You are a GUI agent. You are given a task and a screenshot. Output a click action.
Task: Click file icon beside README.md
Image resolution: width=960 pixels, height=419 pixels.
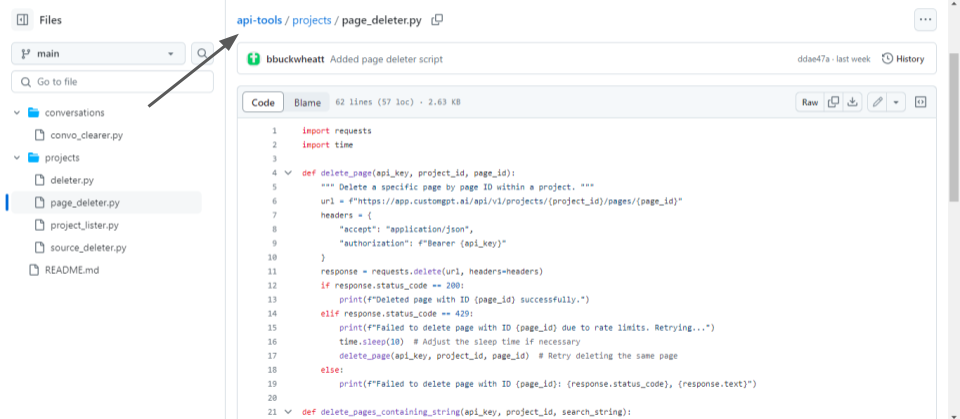coord(34,270)
